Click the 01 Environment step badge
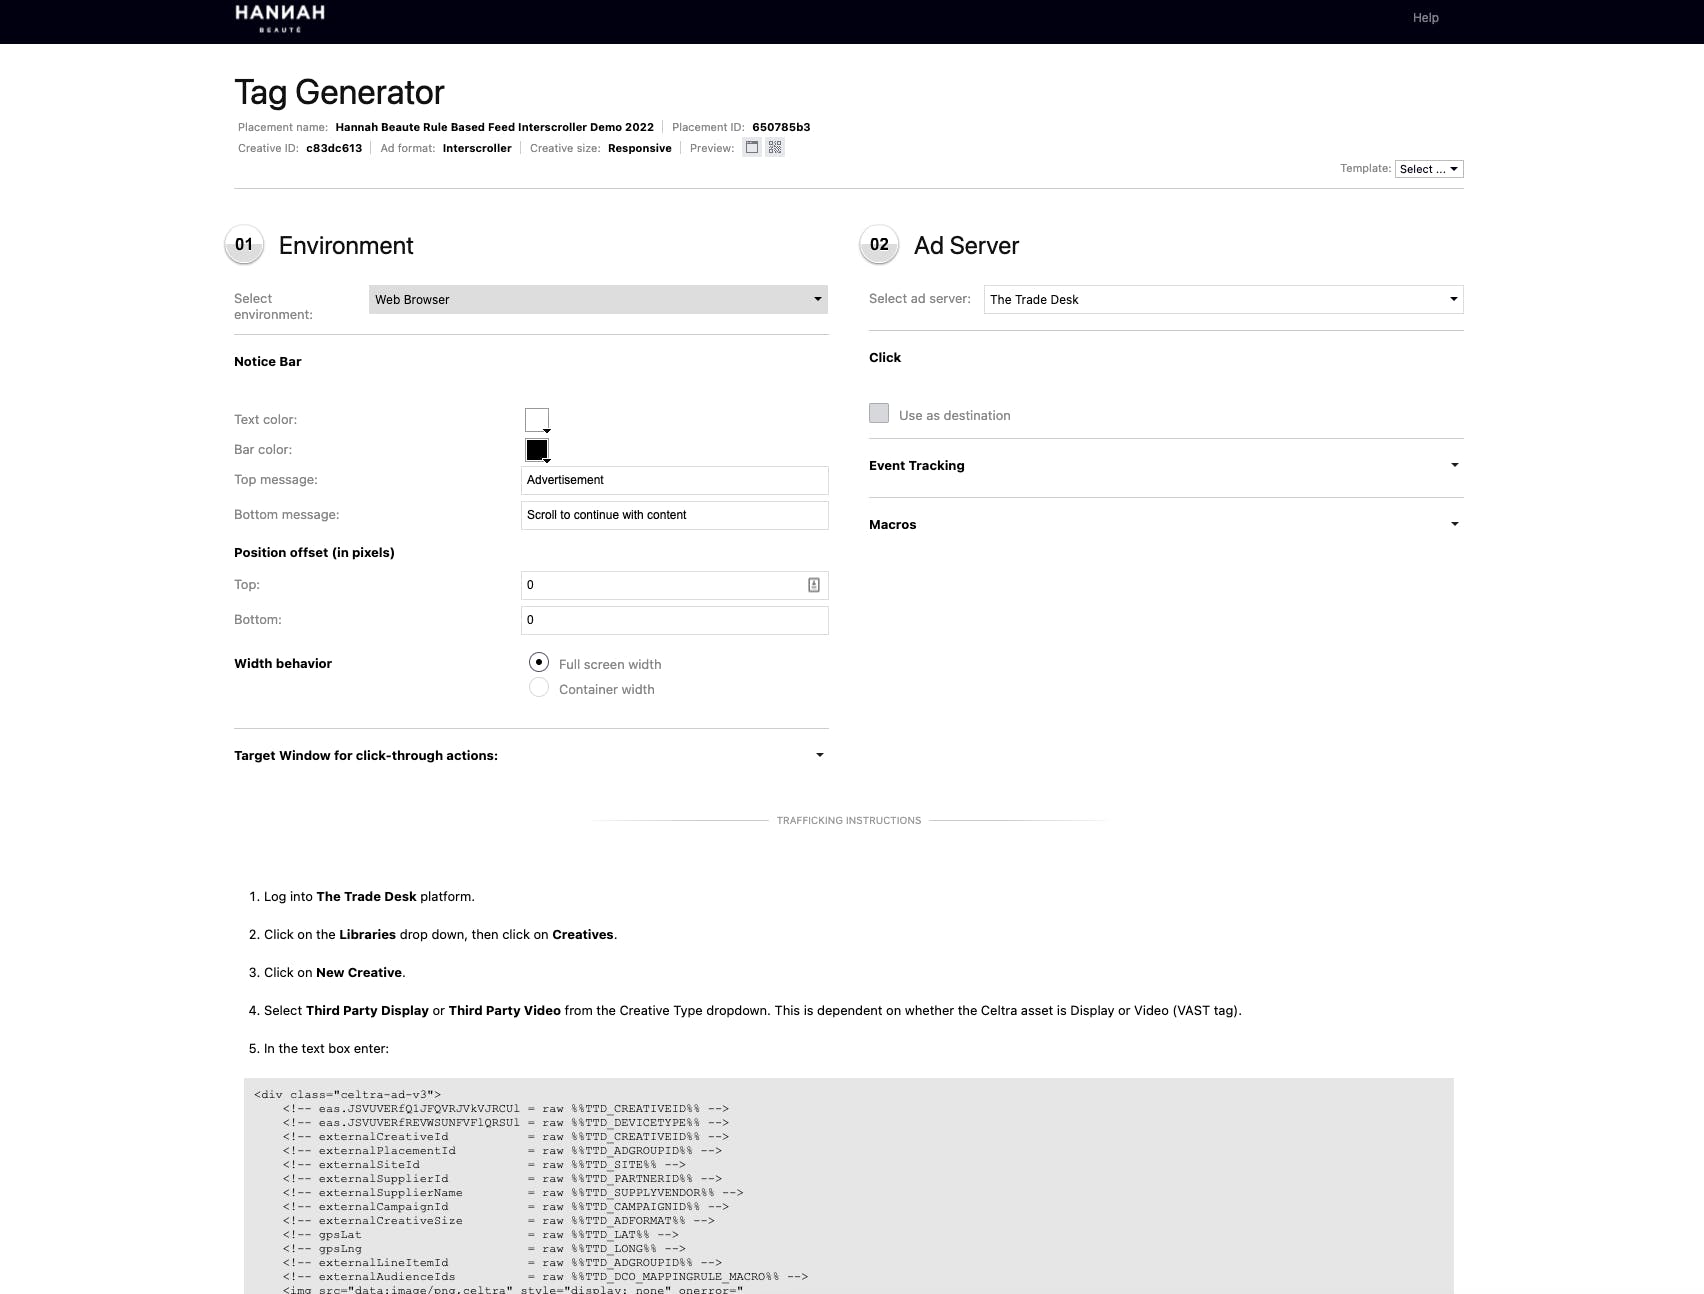The image size is (1704, 1294). pyautogui.click(x=244, y=245)
